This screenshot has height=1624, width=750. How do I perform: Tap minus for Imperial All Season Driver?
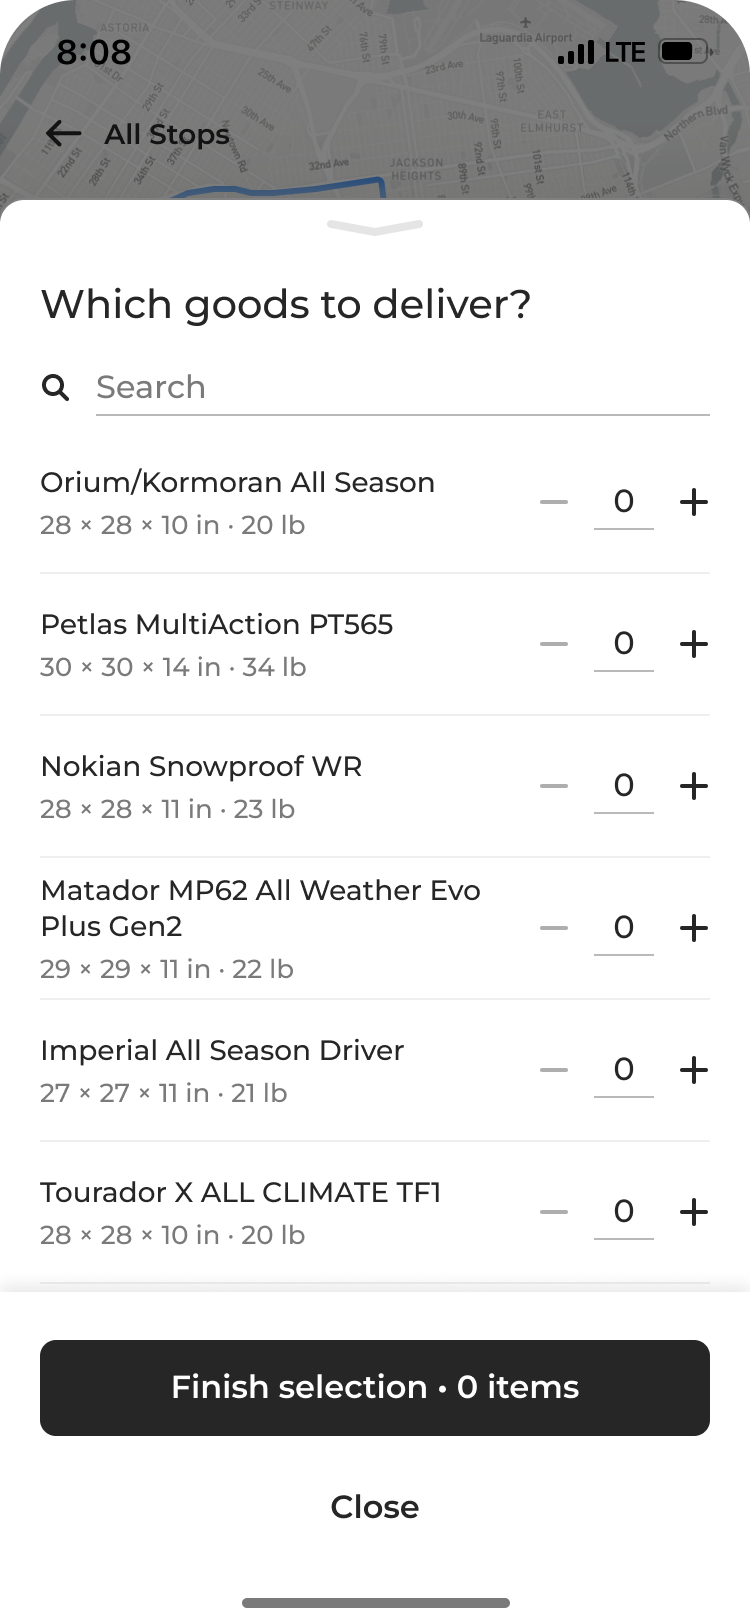(554, 1070)
